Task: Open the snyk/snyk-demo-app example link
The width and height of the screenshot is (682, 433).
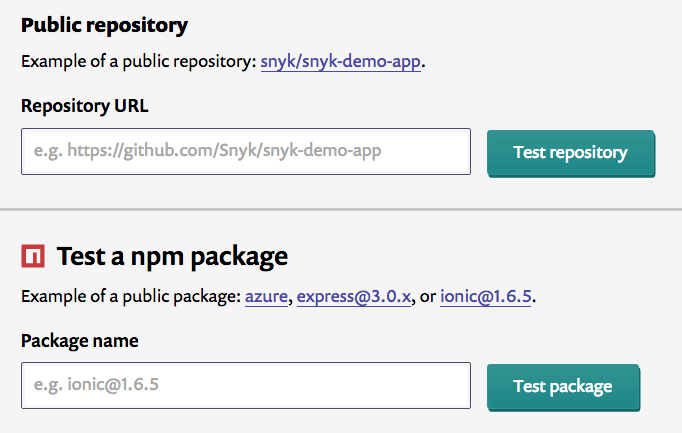Action: pyautogui.click(x=342, y=62)
